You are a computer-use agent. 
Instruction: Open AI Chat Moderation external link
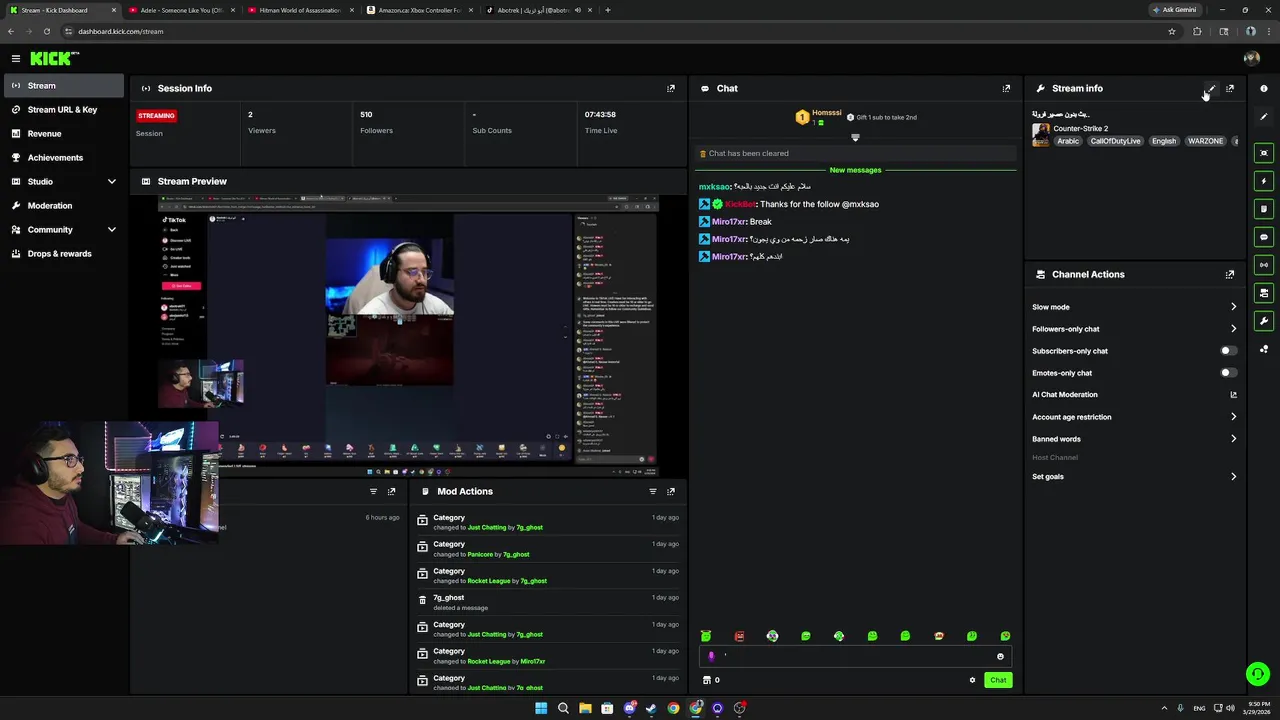[x=1233, y=395]
